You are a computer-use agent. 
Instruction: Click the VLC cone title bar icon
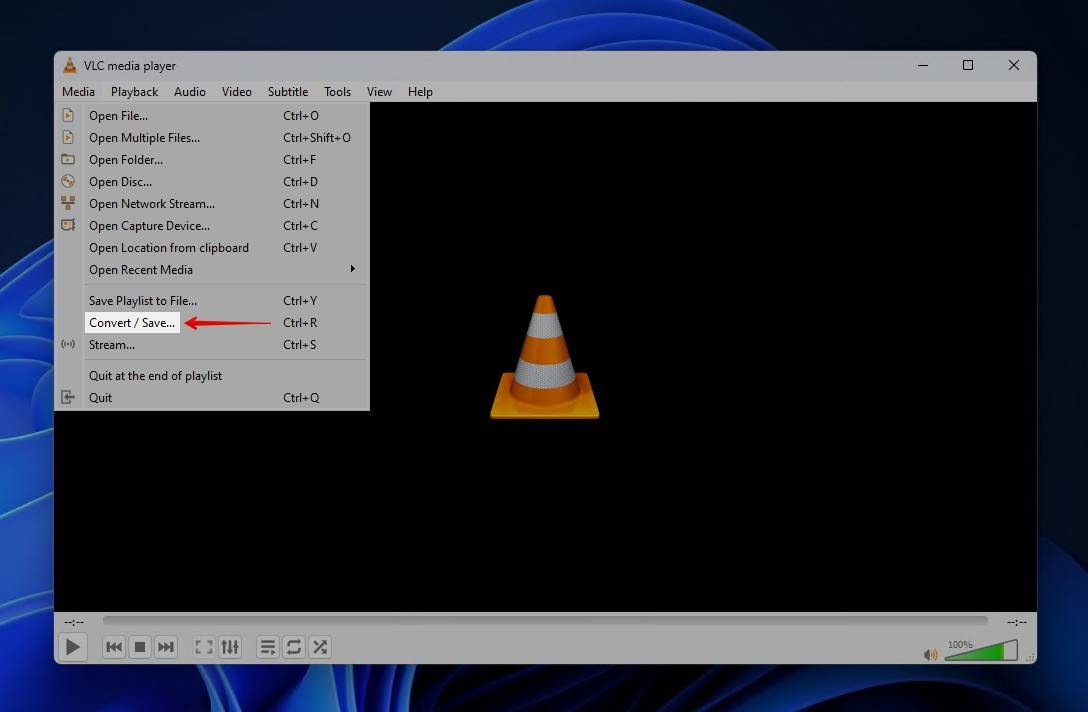pos(69,65)
